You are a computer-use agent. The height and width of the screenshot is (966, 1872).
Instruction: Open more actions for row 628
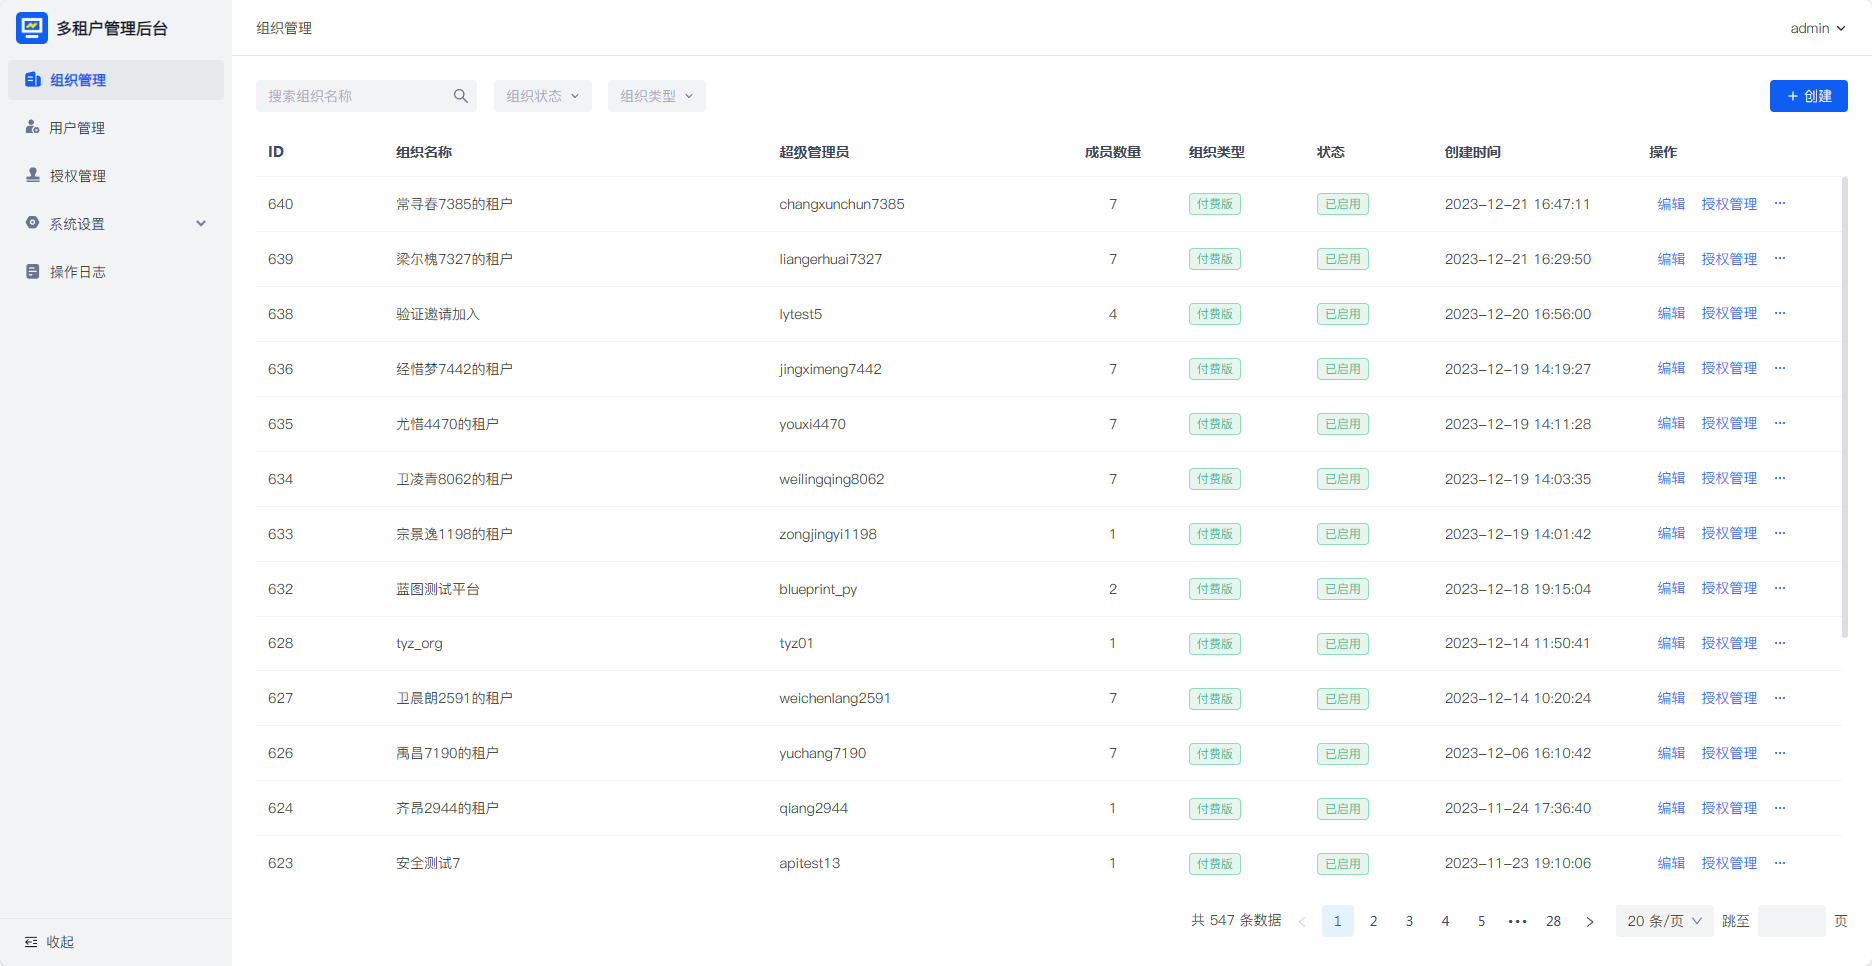pyautogui.click(x=1780, y=644)
